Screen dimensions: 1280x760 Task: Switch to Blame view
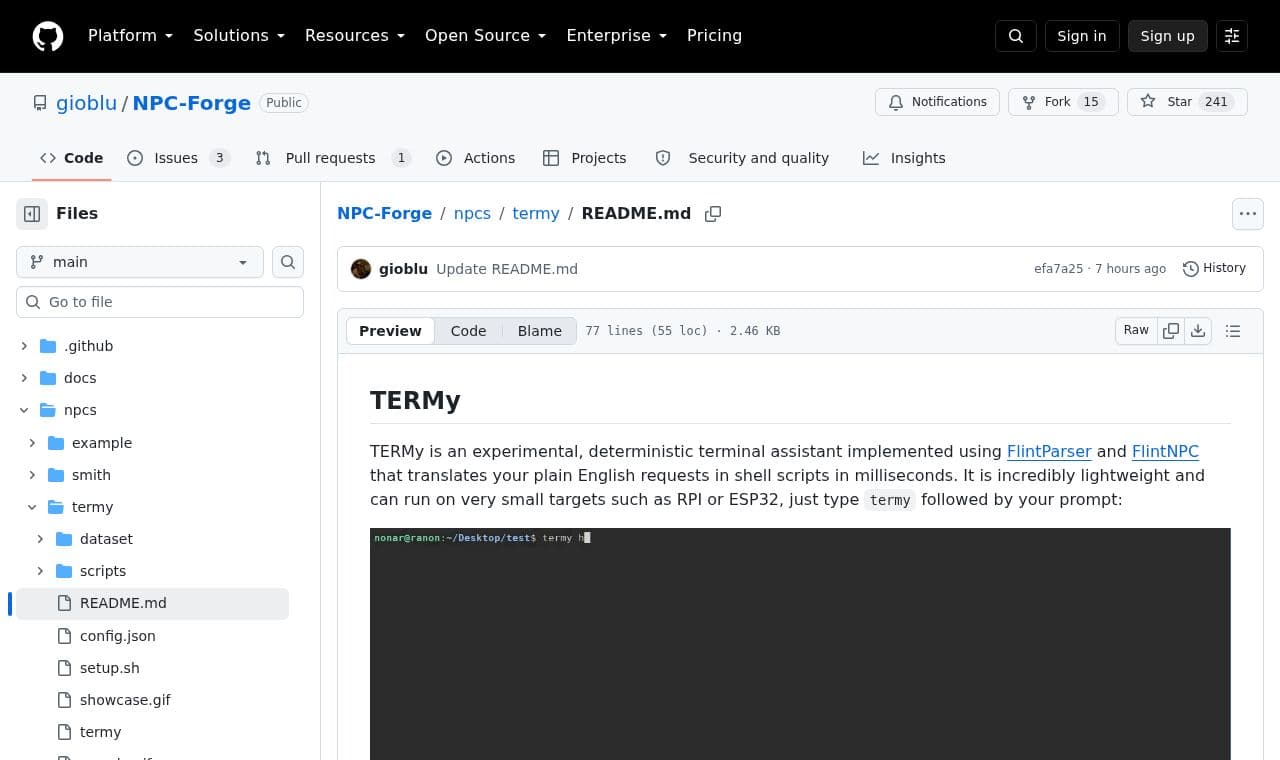click(x=540, y=331)
